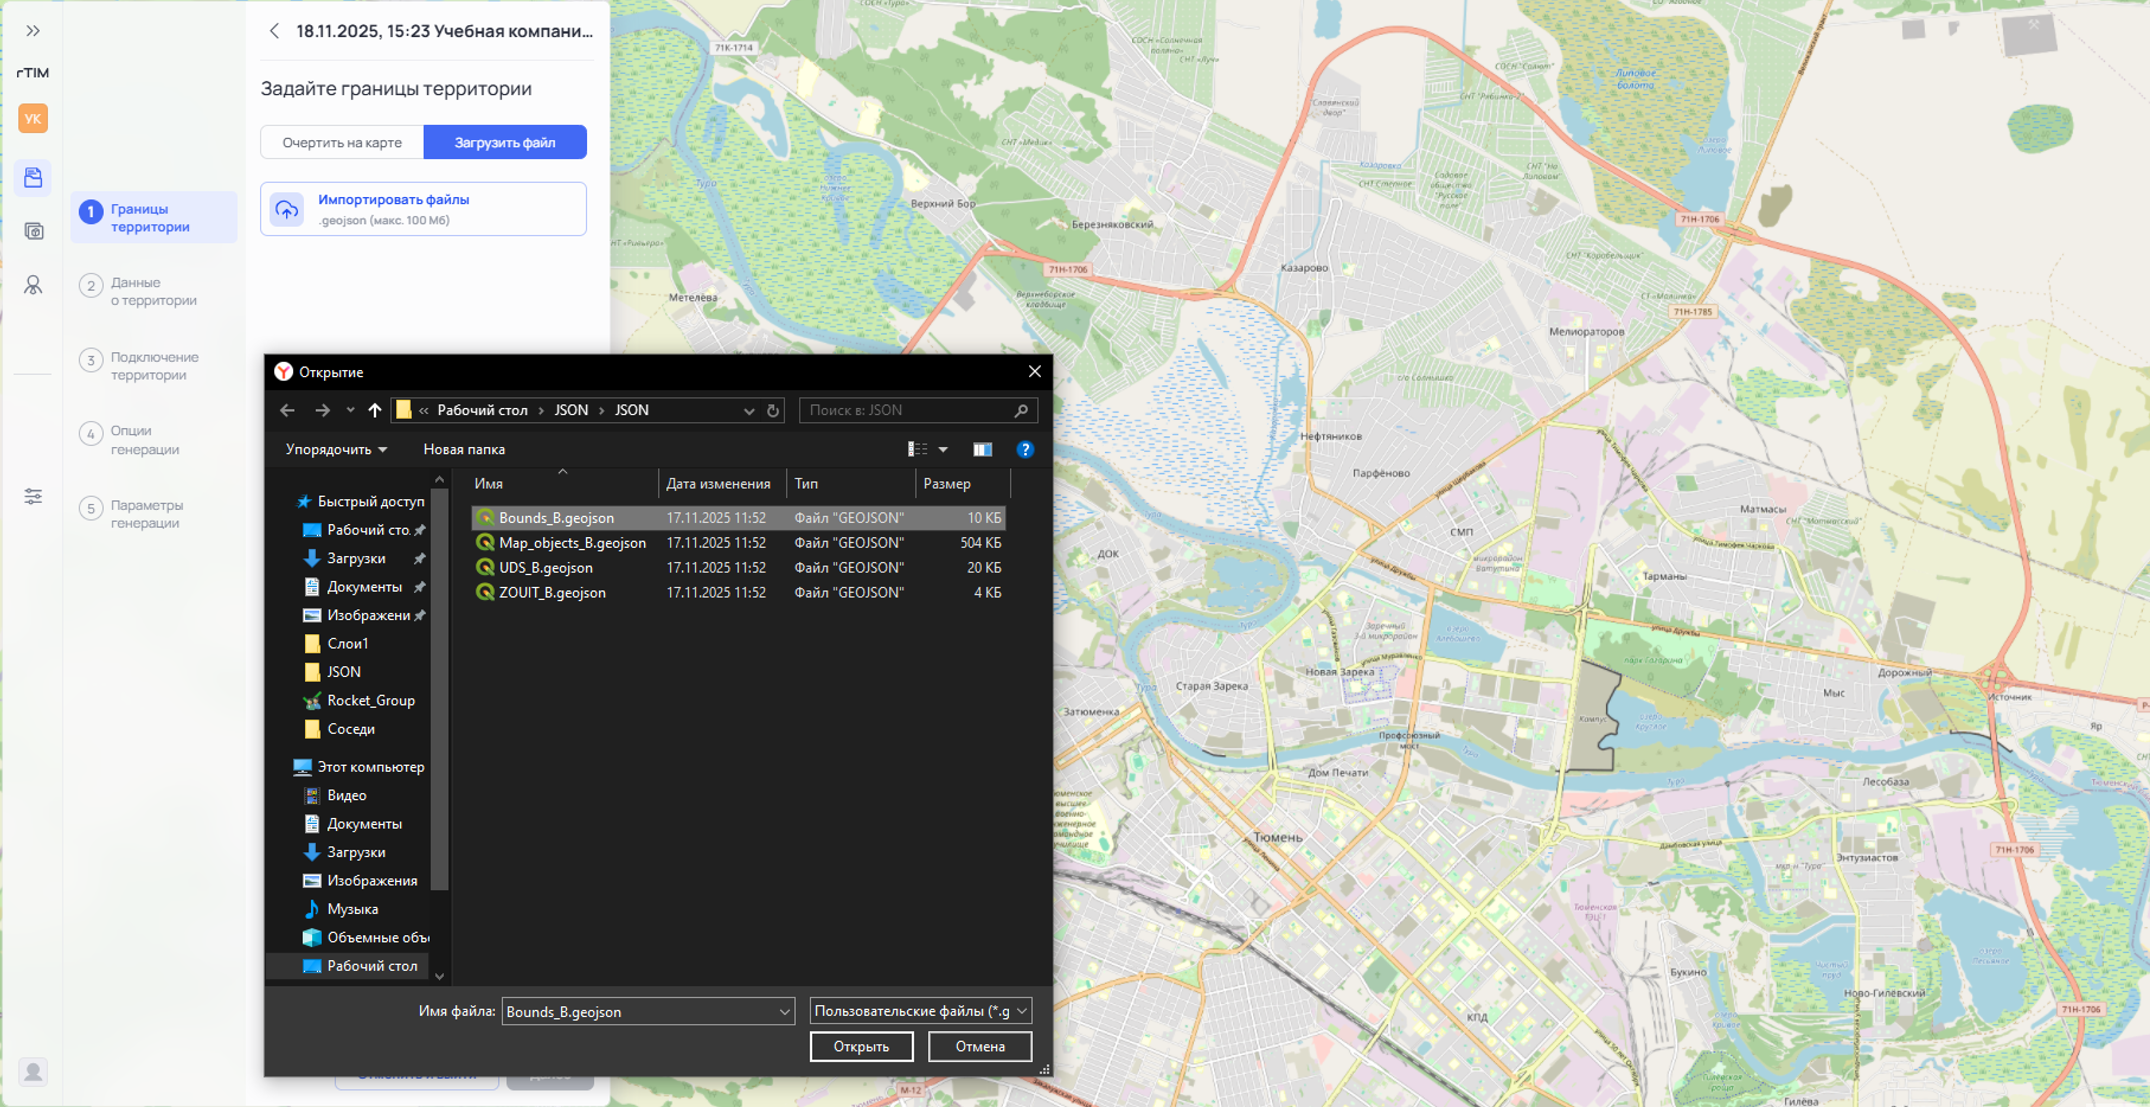Open the Упорядочить dropdown menu

[x=336, y=450]
